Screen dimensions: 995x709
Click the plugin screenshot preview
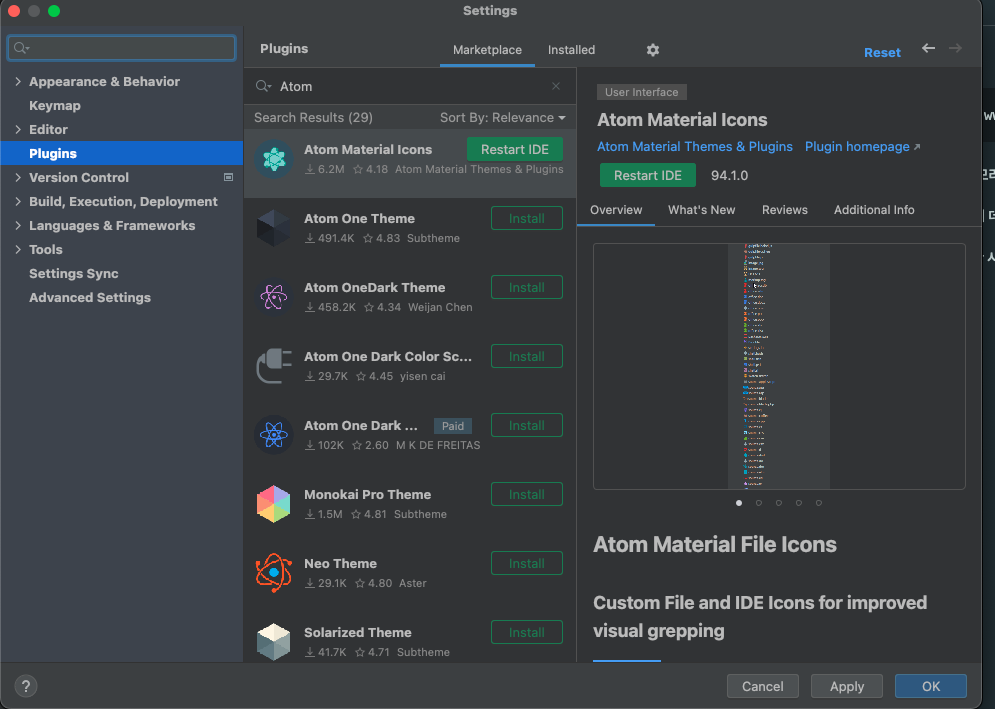pyautogui.click(x=779, y=366)
